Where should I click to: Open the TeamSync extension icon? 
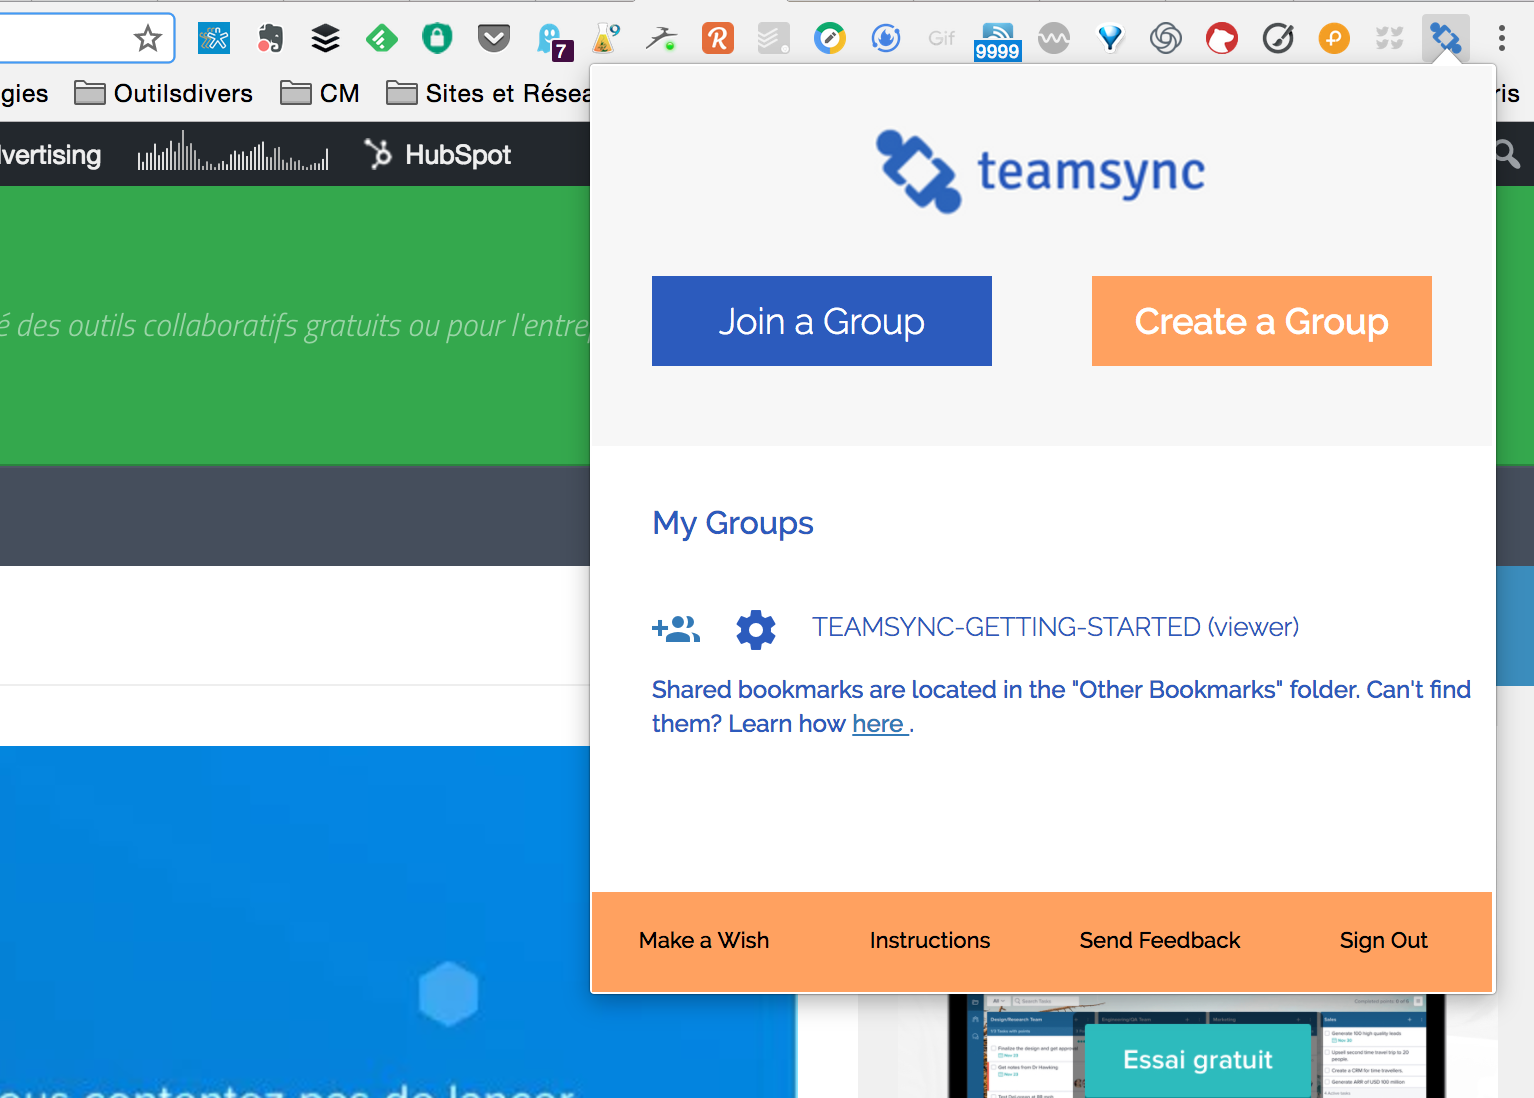[x=1445, y=38]
